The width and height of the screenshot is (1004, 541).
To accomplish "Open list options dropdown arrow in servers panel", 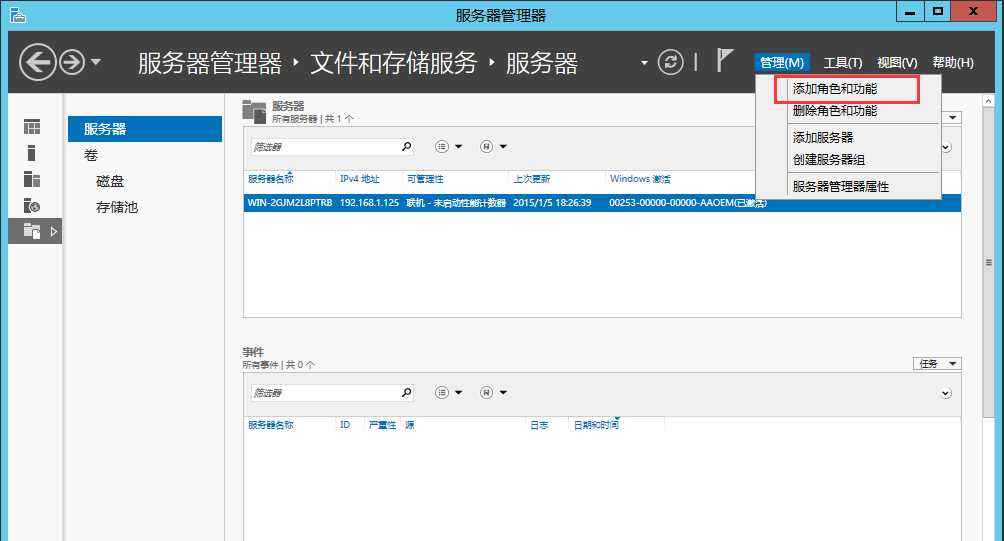I will click(x=458, y=147).
